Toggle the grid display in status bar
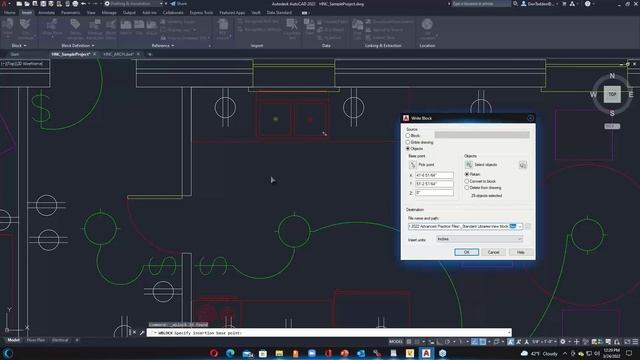The width and height of the screenshot is (640, 360). pyautogui.click(x=409, y=342)
